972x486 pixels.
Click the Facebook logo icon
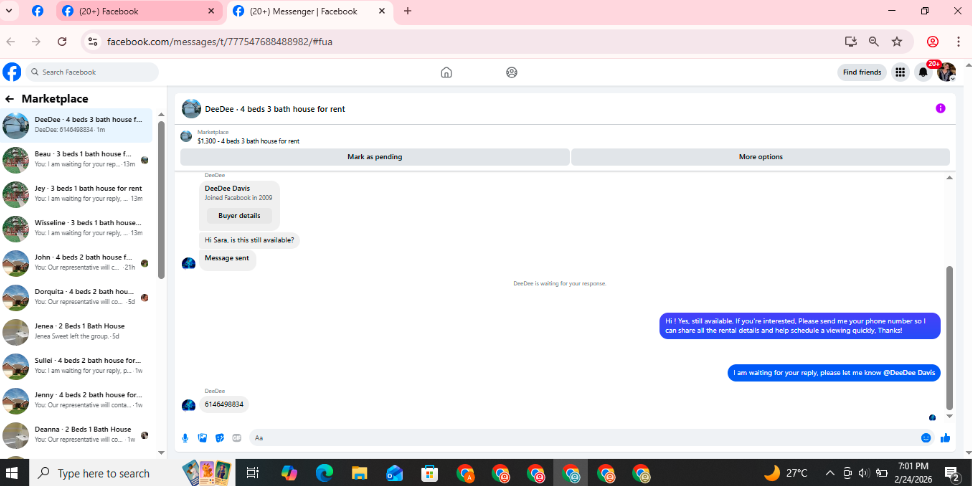pos(12,72)
